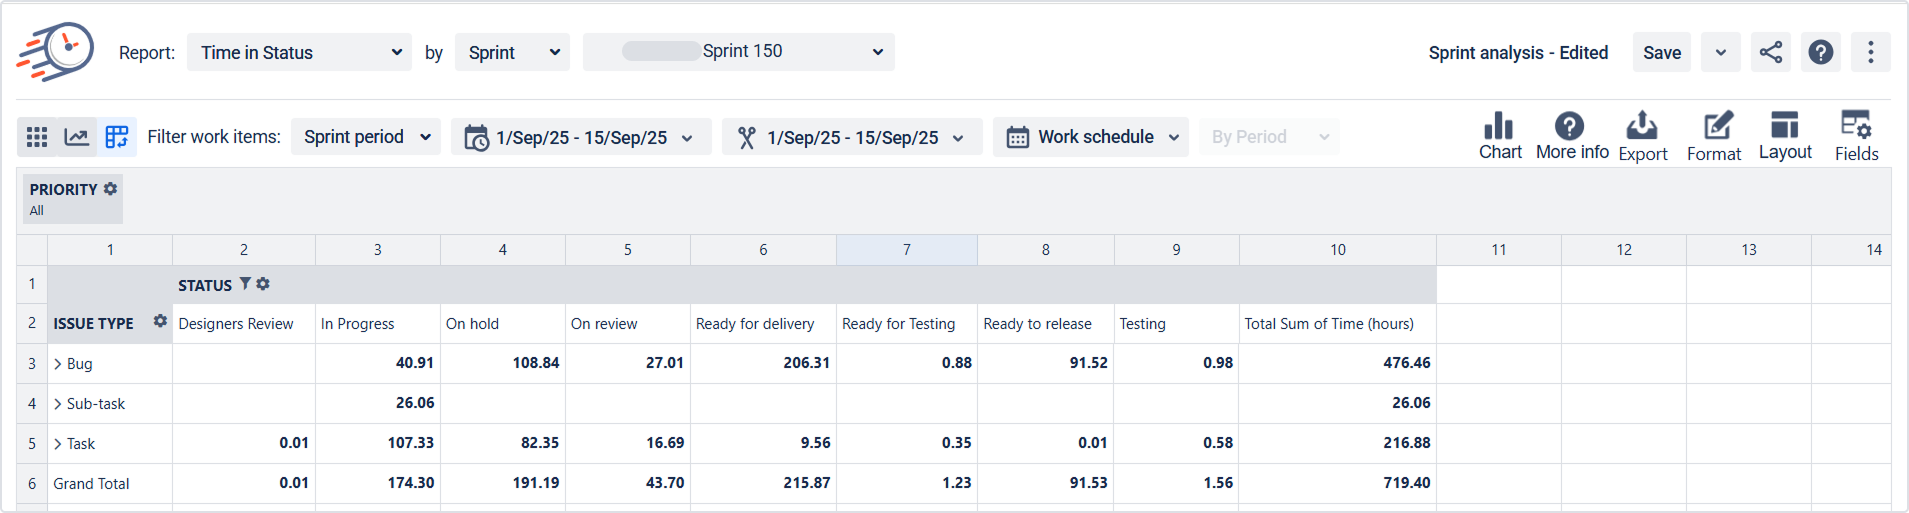
Task: Select the On hold column header
Action: click(503, 324)
